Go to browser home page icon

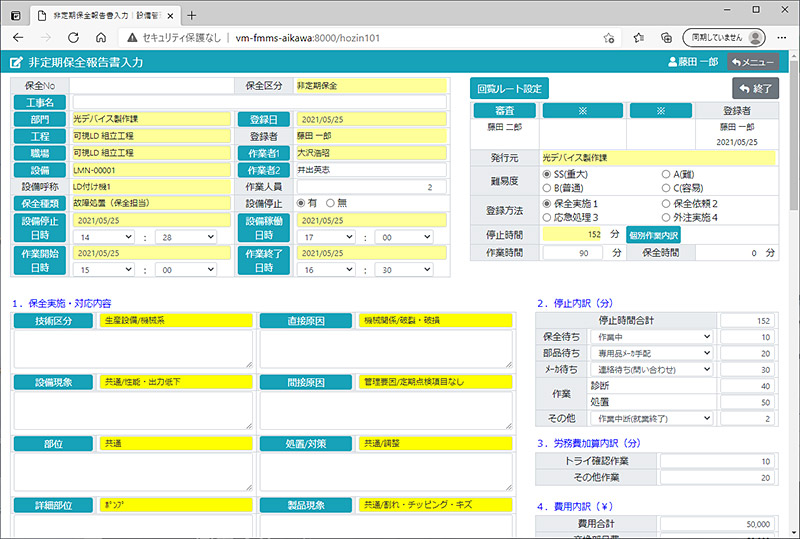101,37
